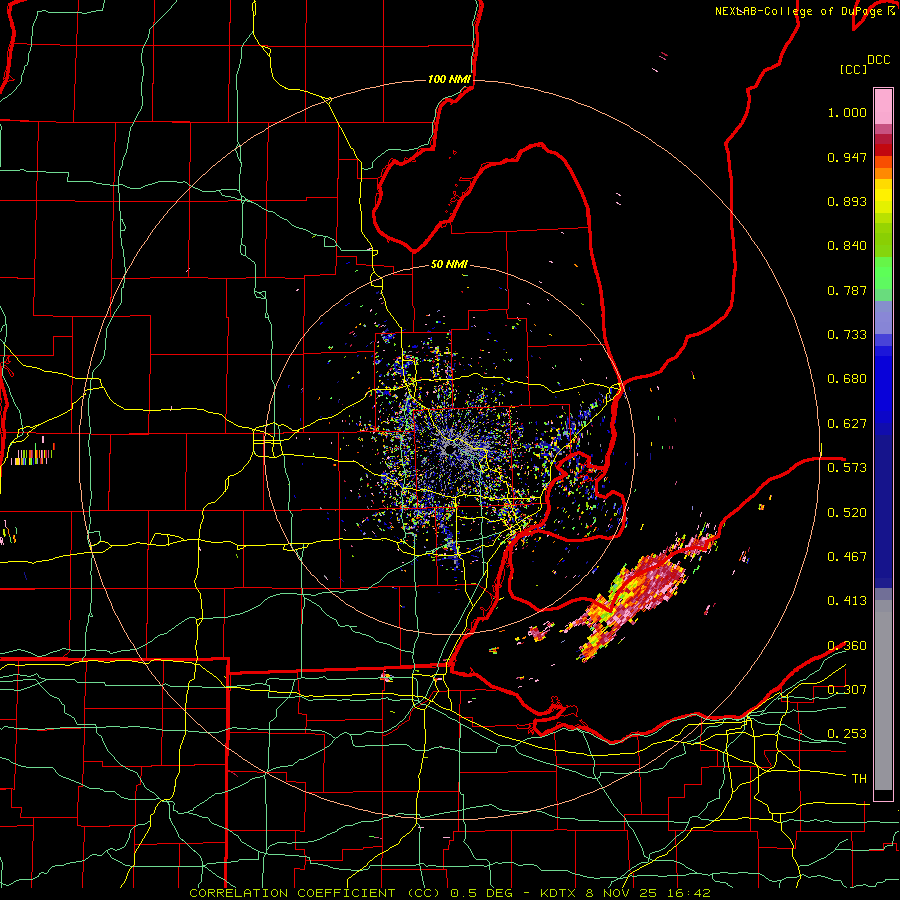The height and width of the screenshot is (900, 900).
Task: Select the 1.000 value on color scale
Action: coord(847,112)
